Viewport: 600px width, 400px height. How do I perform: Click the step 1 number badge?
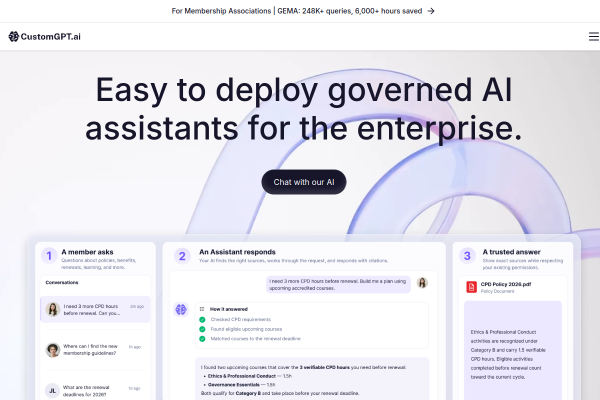pyautogui.click(x=49, y=256)
